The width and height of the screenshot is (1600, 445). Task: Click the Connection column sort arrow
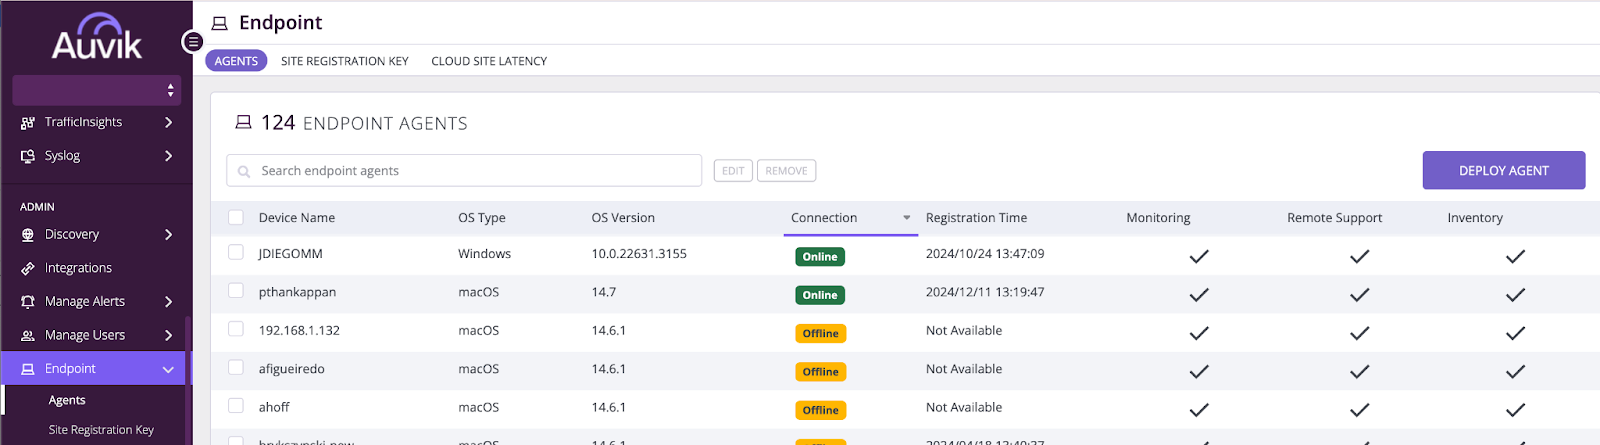pos(907,218)
